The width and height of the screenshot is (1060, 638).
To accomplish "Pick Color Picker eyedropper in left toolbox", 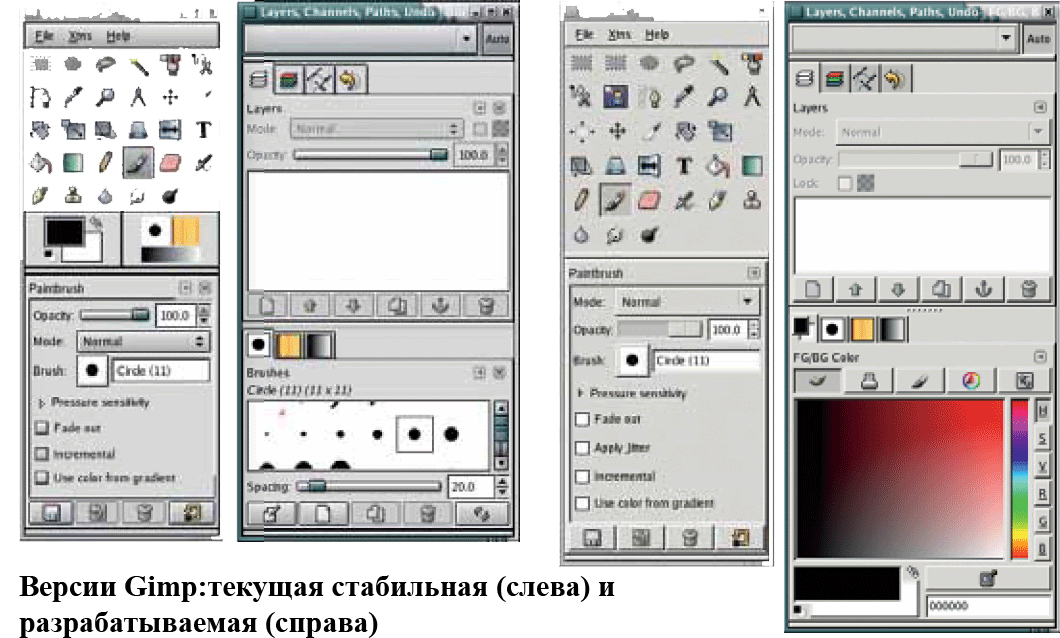I will (73, 97).
